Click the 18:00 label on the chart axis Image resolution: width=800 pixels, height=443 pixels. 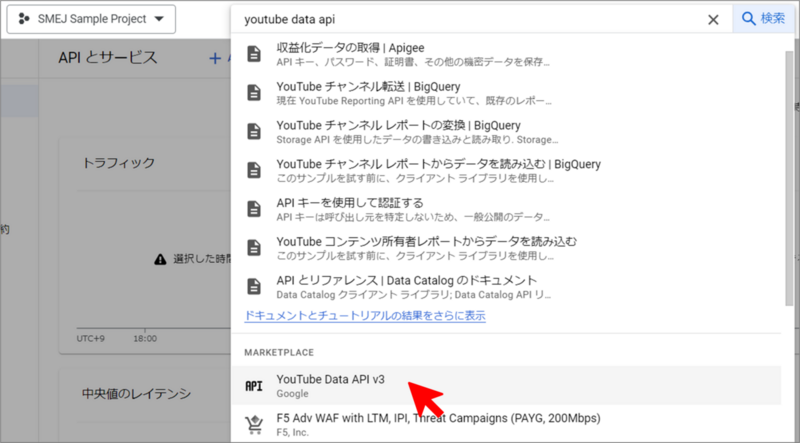[145, 338]
